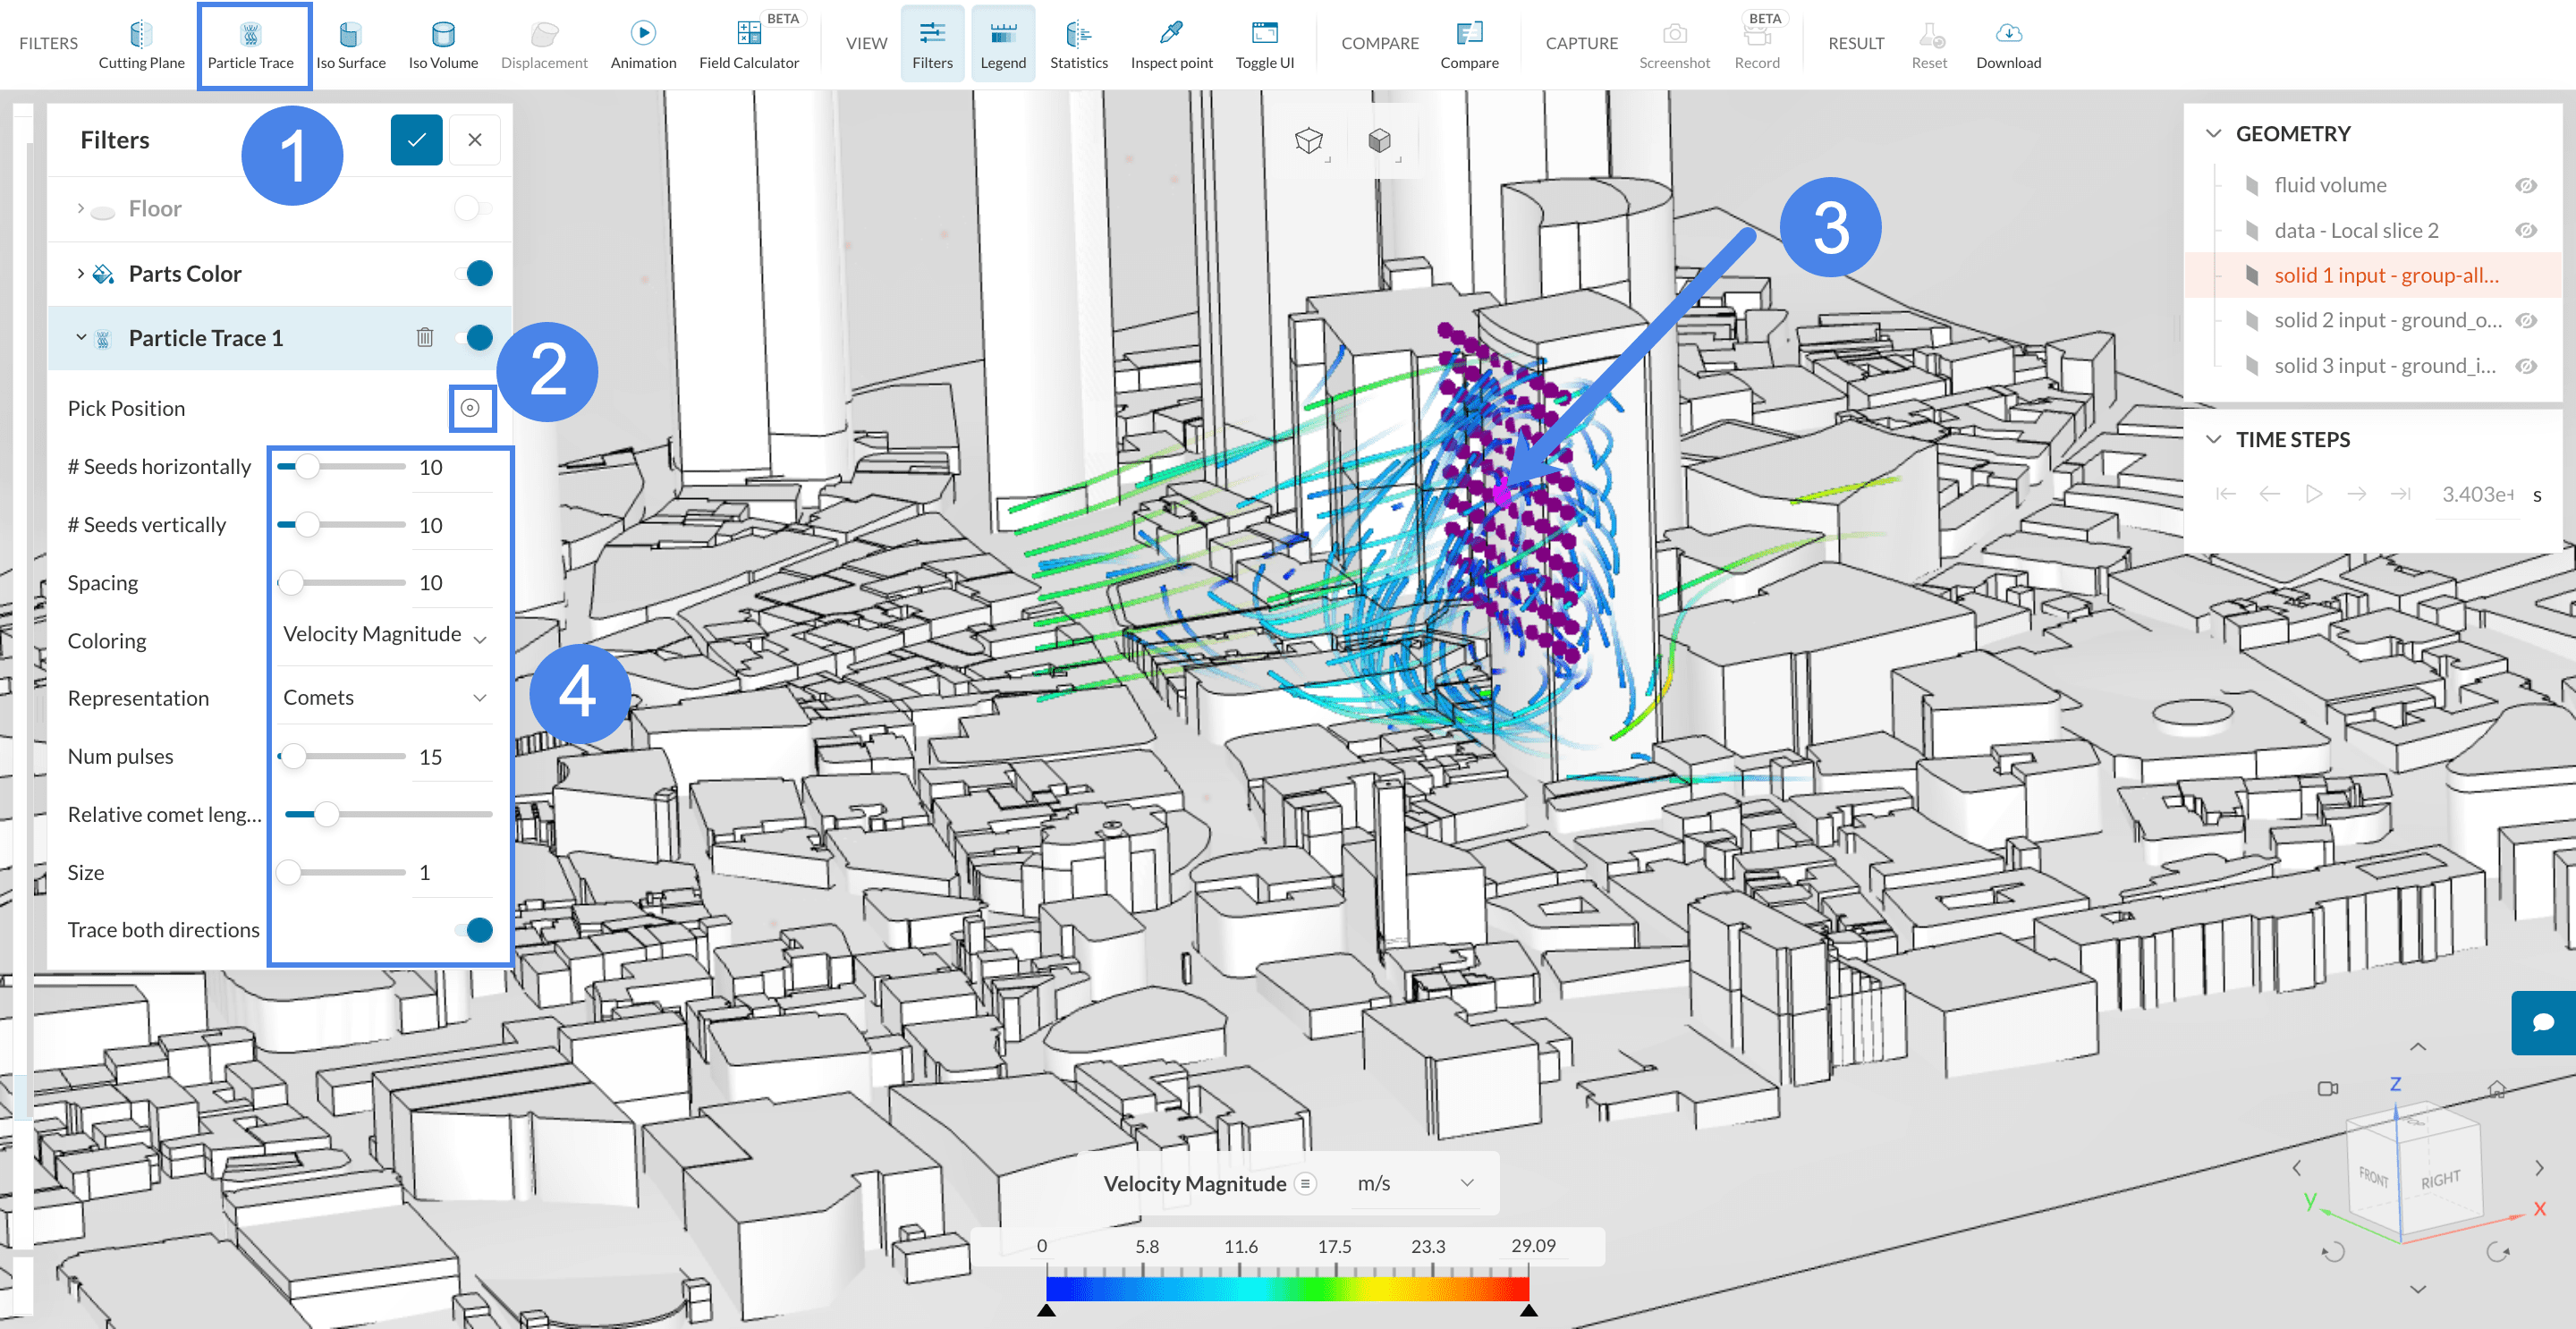
Task: Toggle visibility of fluid volume geometry
Action: (x=2525, y=186)
